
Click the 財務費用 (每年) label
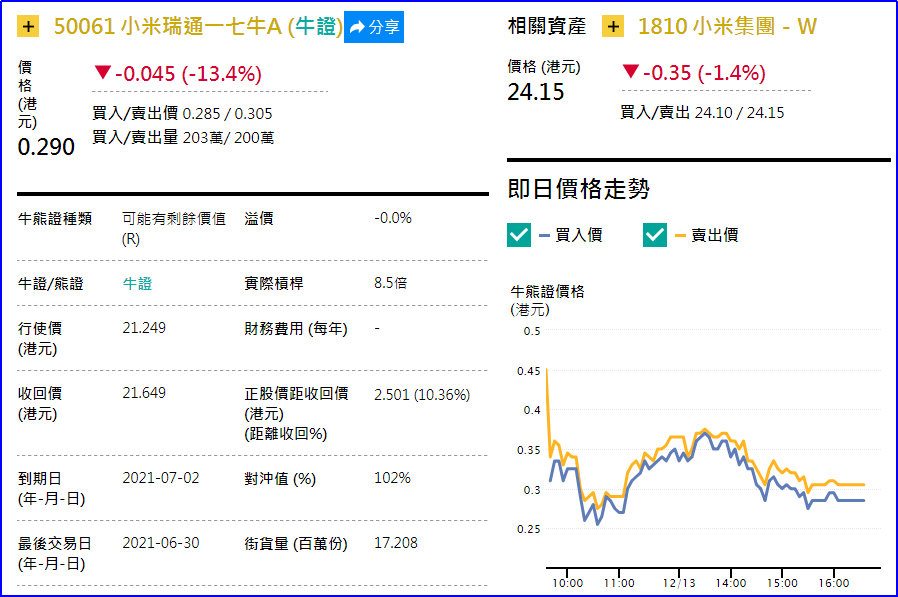[296, 328]
